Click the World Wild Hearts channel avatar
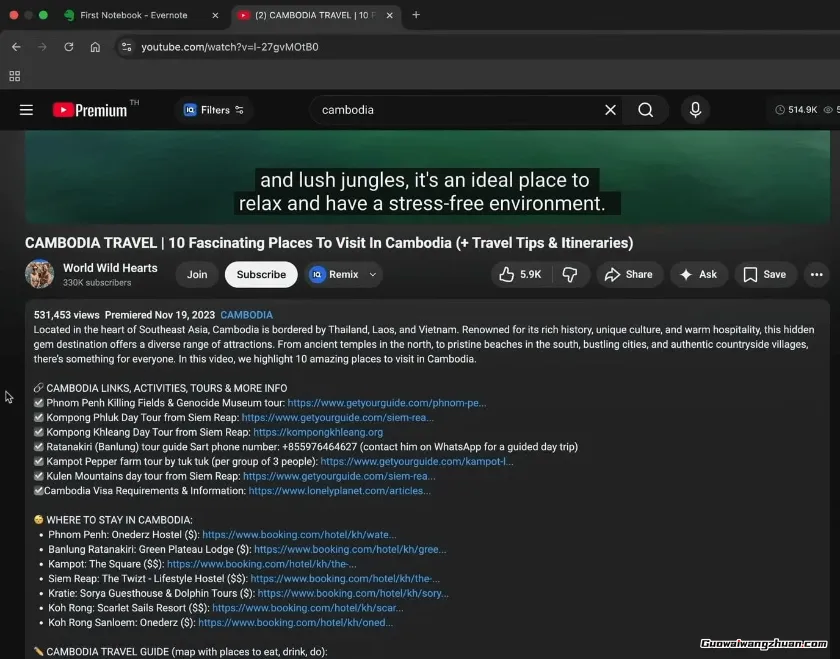Image resolution: width=840 pixels, height=659 pixels. [x=40, y=274]
